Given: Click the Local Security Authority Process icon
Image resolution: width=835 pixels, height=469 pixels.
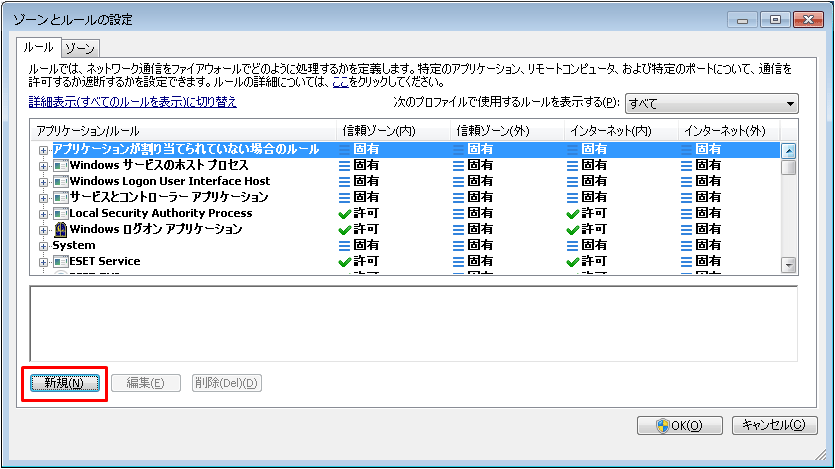Looking at the screenshot, I should [x=59, y=213].
